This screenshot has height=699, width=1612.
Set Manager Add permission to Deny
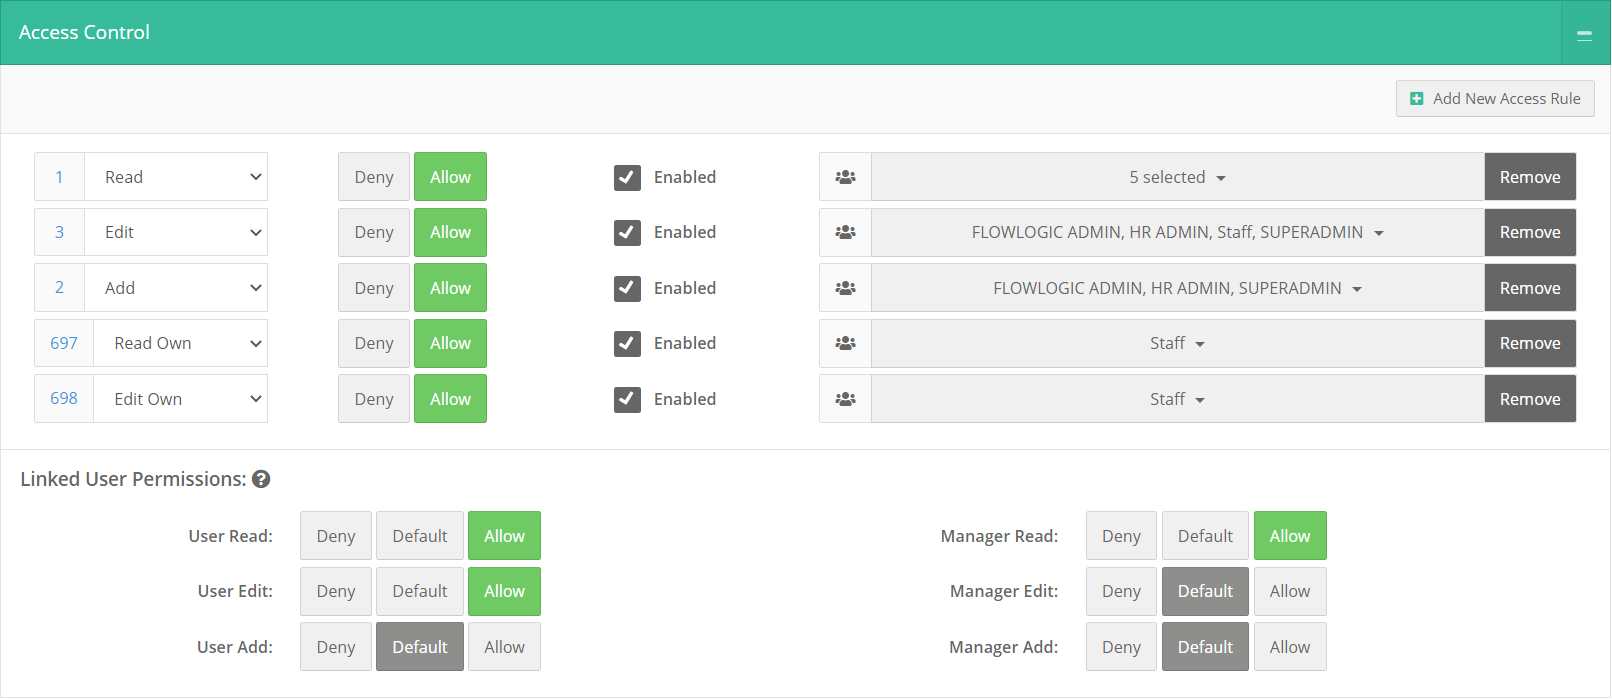tap(1121, 647)
